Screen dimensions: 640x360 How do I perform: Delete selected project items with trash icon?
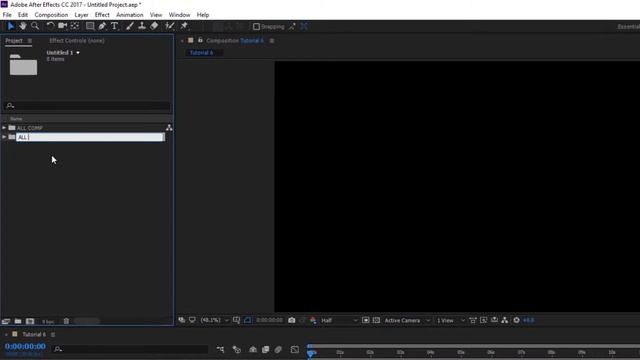click(x=66, y=321)
